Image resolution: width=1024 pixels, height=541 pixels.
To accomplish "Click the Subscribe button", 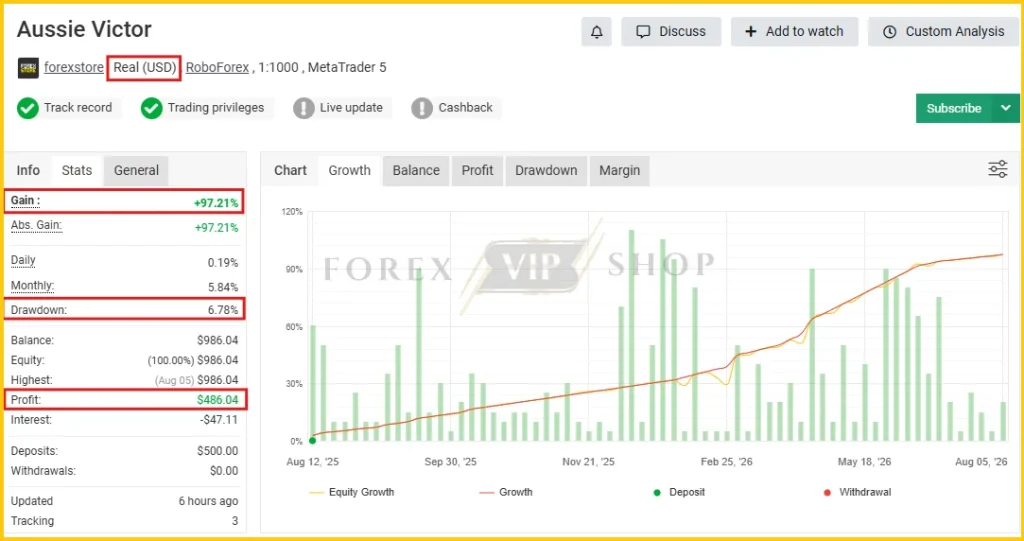I will [953, 108].
